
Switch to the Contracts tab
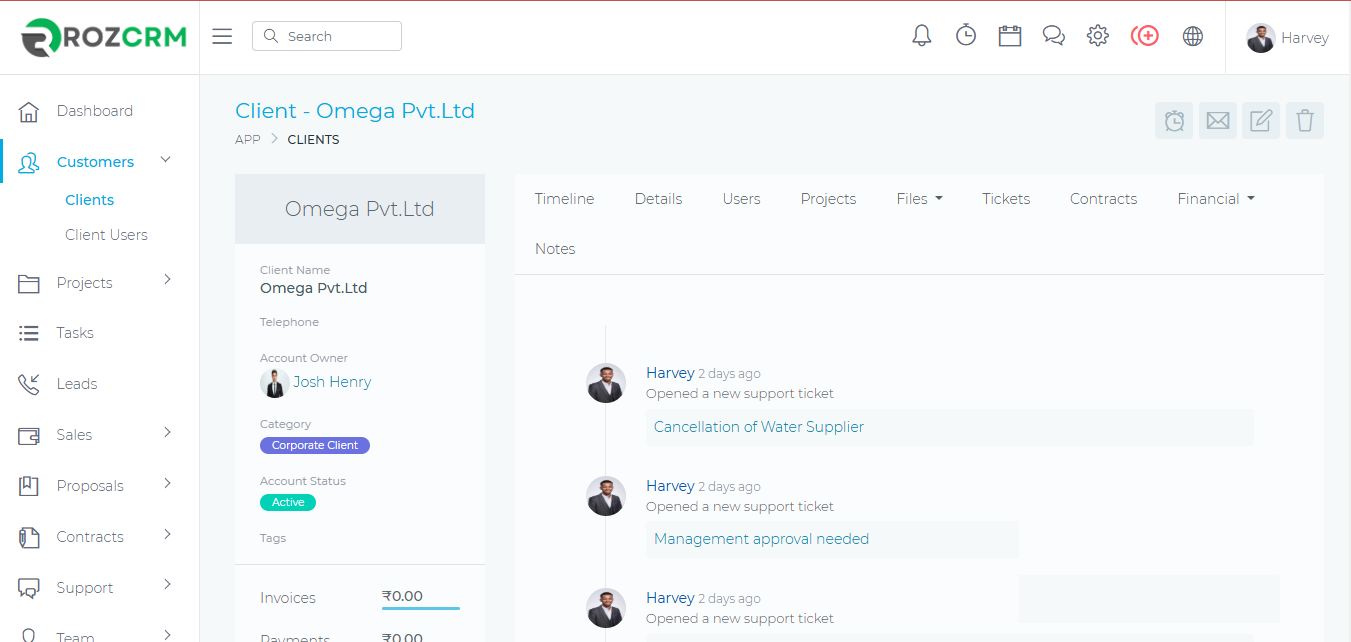(x=1103, y=199)
